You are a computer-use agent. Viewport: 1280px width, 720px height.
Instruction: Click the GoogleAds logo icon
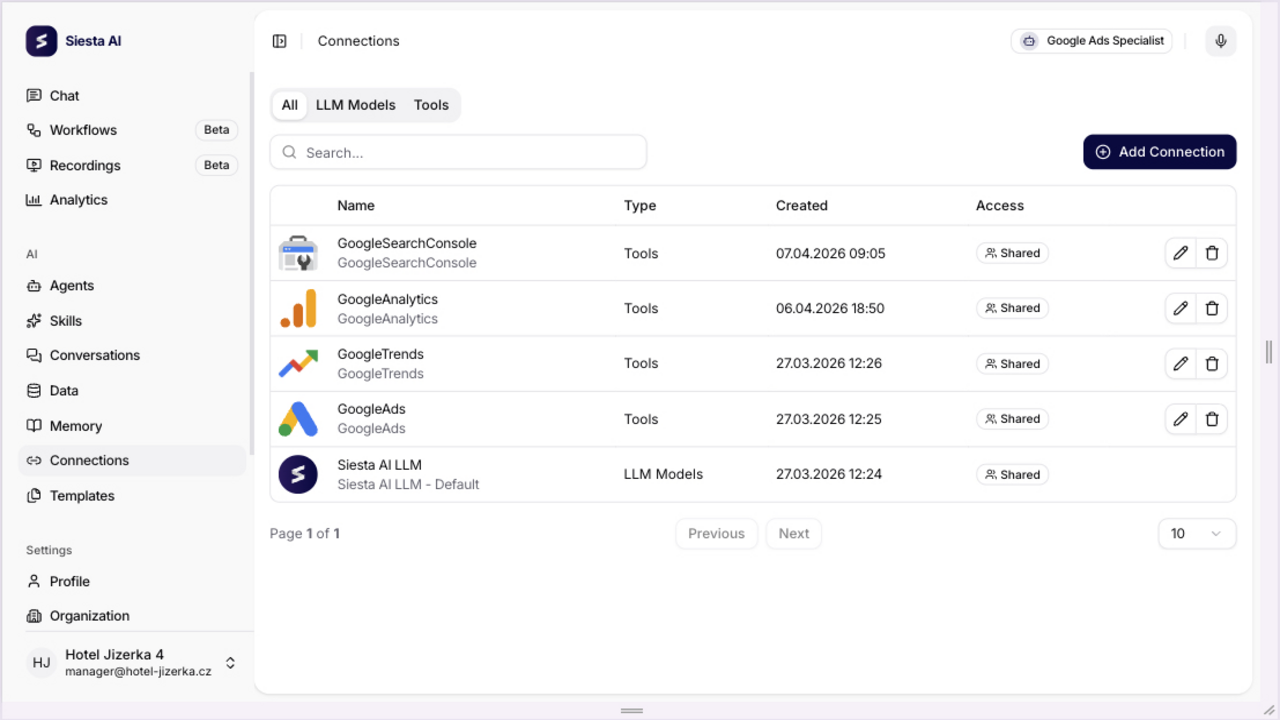[298, 419]
